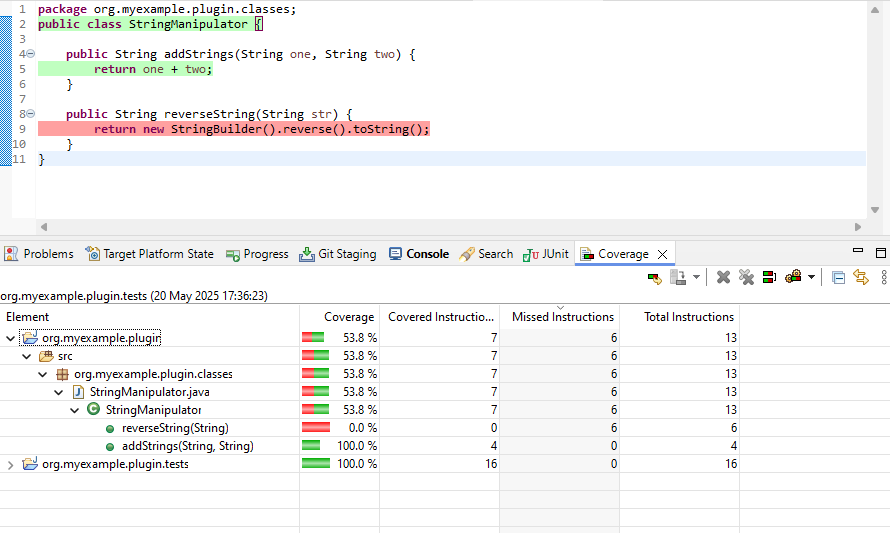Fold the addStrings method in editor
Image resolution: width=890 pixels, height=533 pixels.
tap(30, 54)
